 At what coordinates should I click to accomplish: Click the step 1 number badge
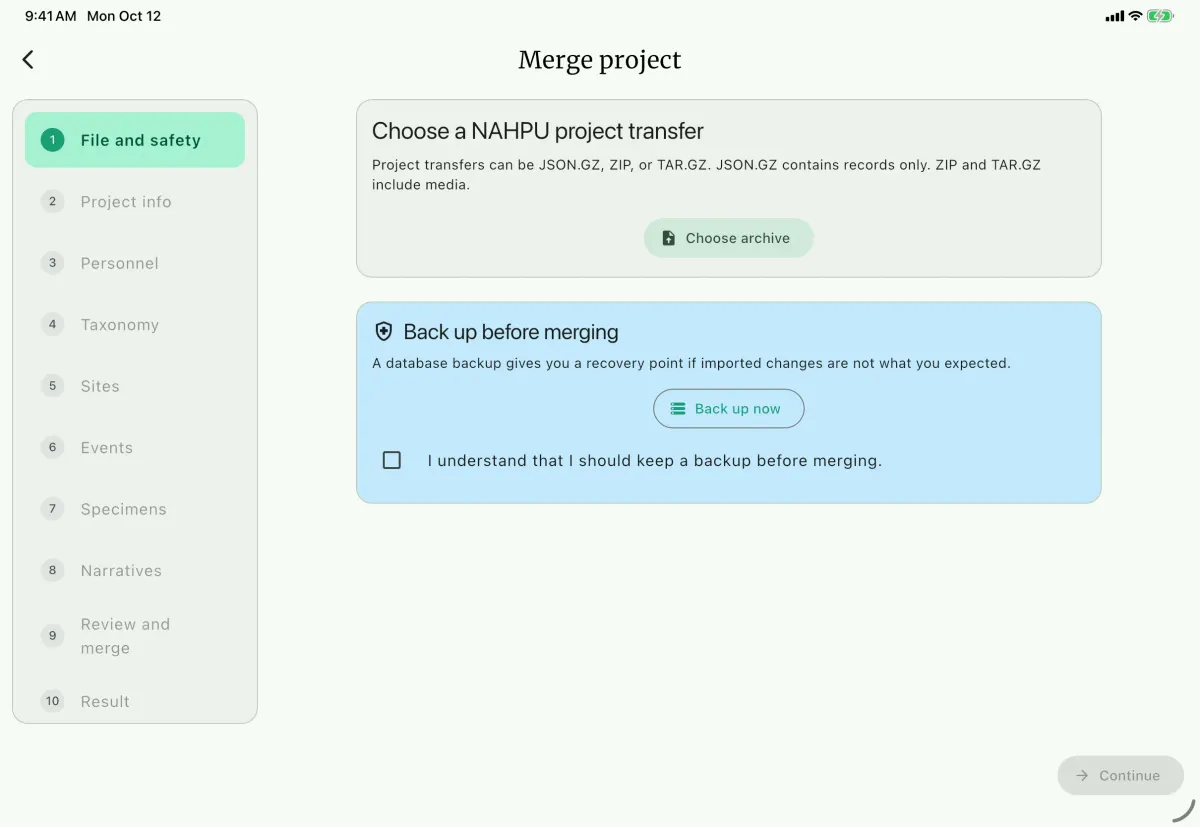[53, 140]
